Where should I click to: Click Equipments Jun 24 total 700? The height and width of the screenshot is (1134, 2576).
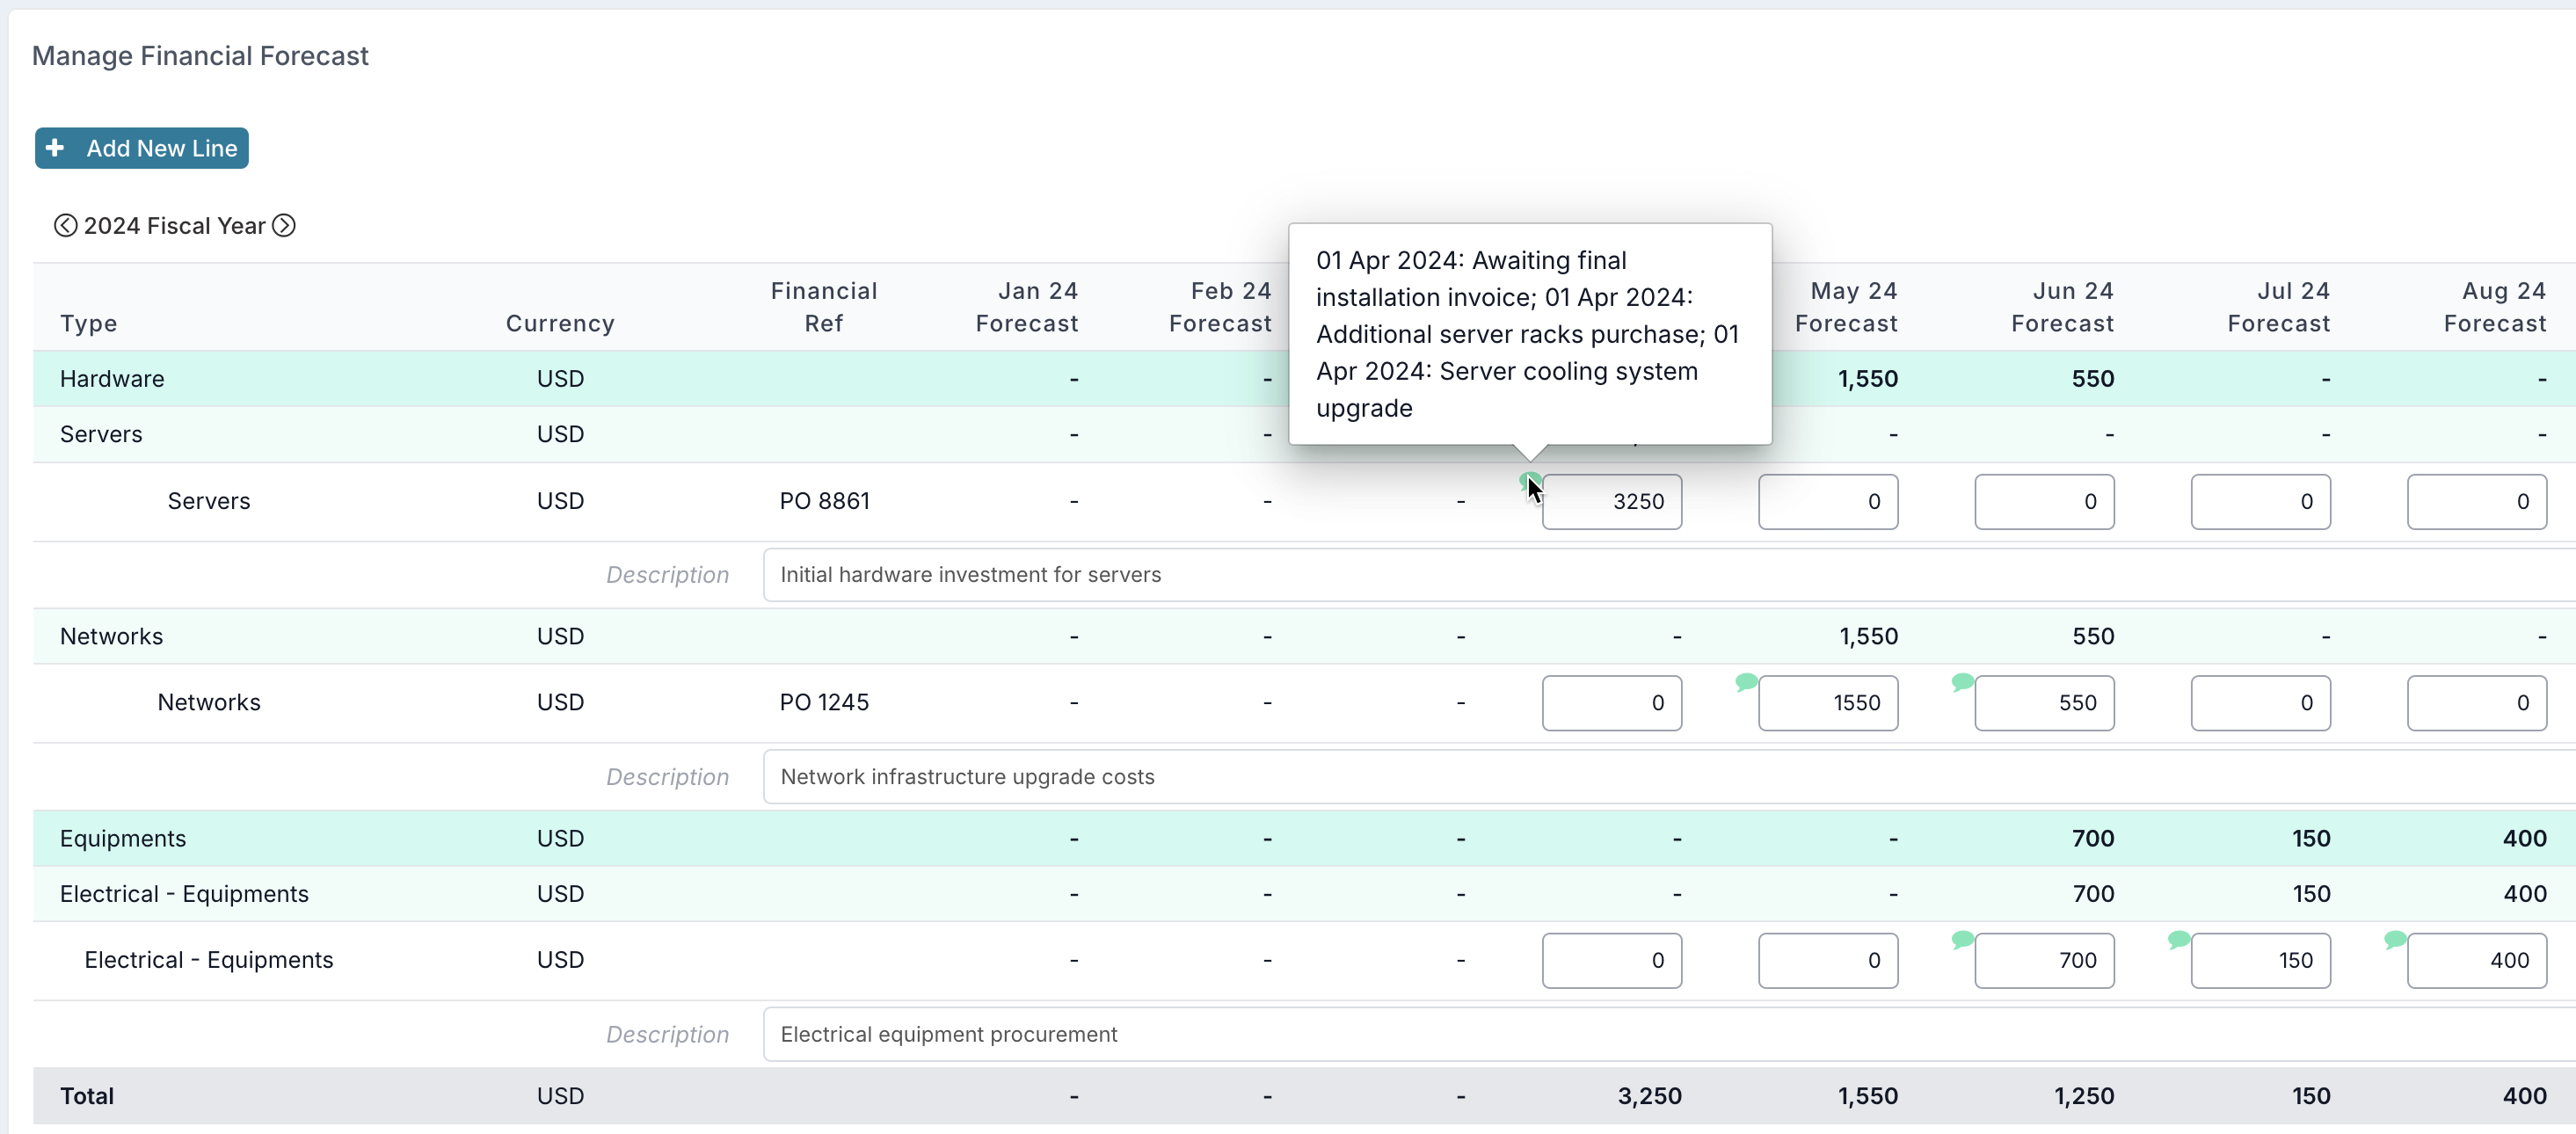(x=2092, y=838)
